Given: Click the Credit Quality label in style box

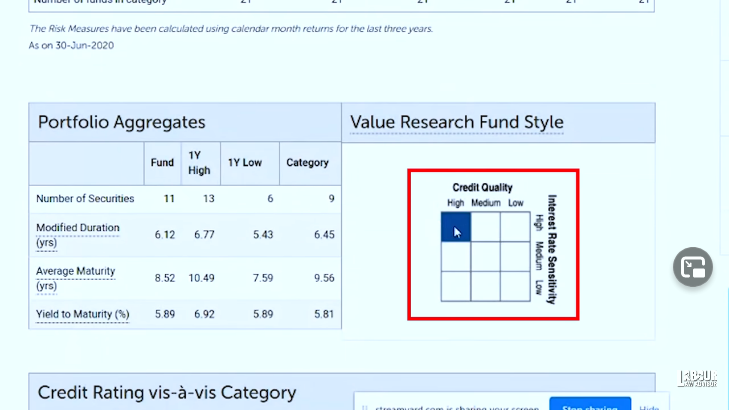Looking at the screenshot, I should tap(482, 187).
